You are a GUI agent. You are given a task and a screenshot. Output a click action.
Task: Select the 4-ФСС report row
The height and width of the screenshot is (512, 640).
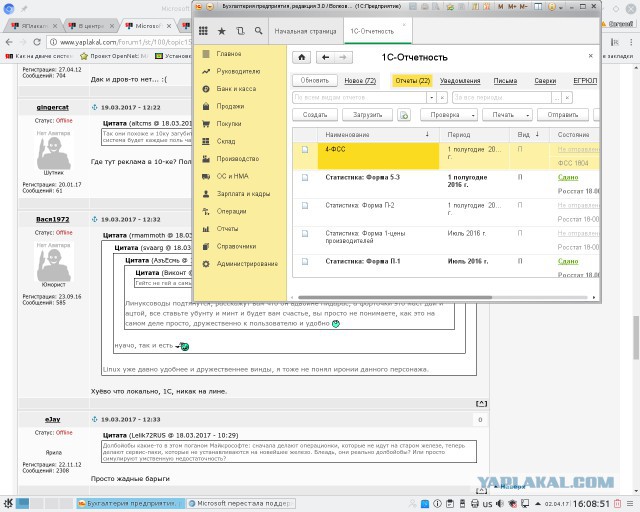(446, 156)
